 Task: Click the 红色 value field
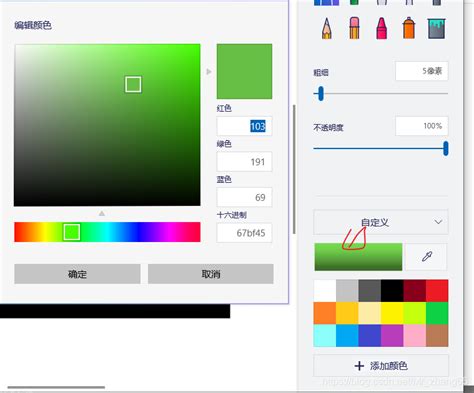(244, 126)
